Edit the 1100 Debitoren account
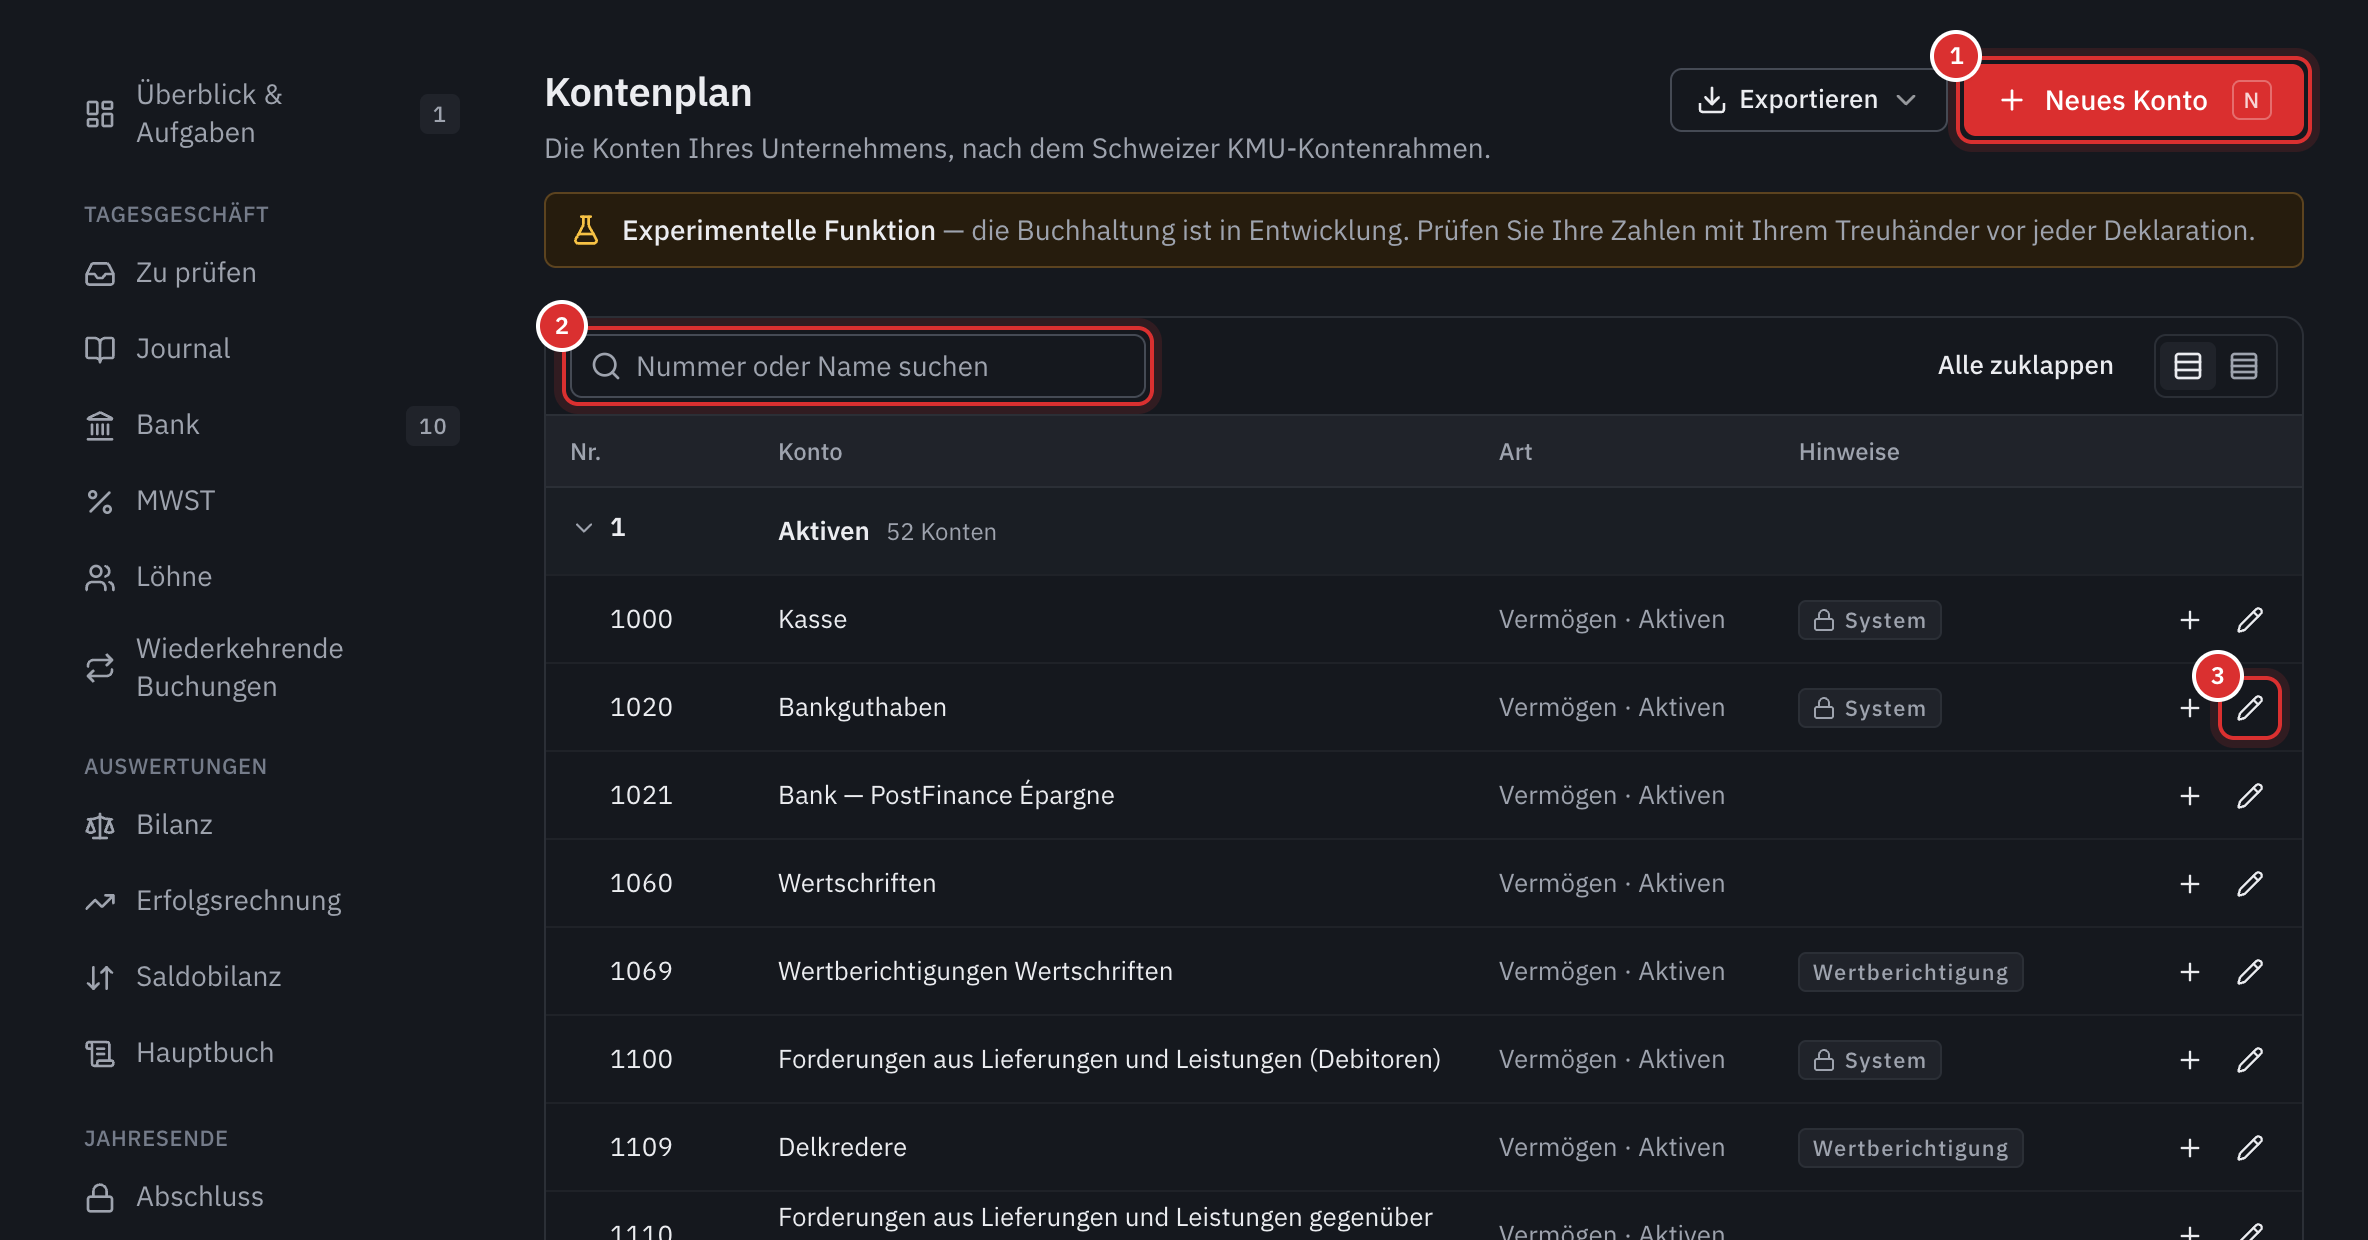Viewport: 2368px width, 1240px height. [2250, 1060]
